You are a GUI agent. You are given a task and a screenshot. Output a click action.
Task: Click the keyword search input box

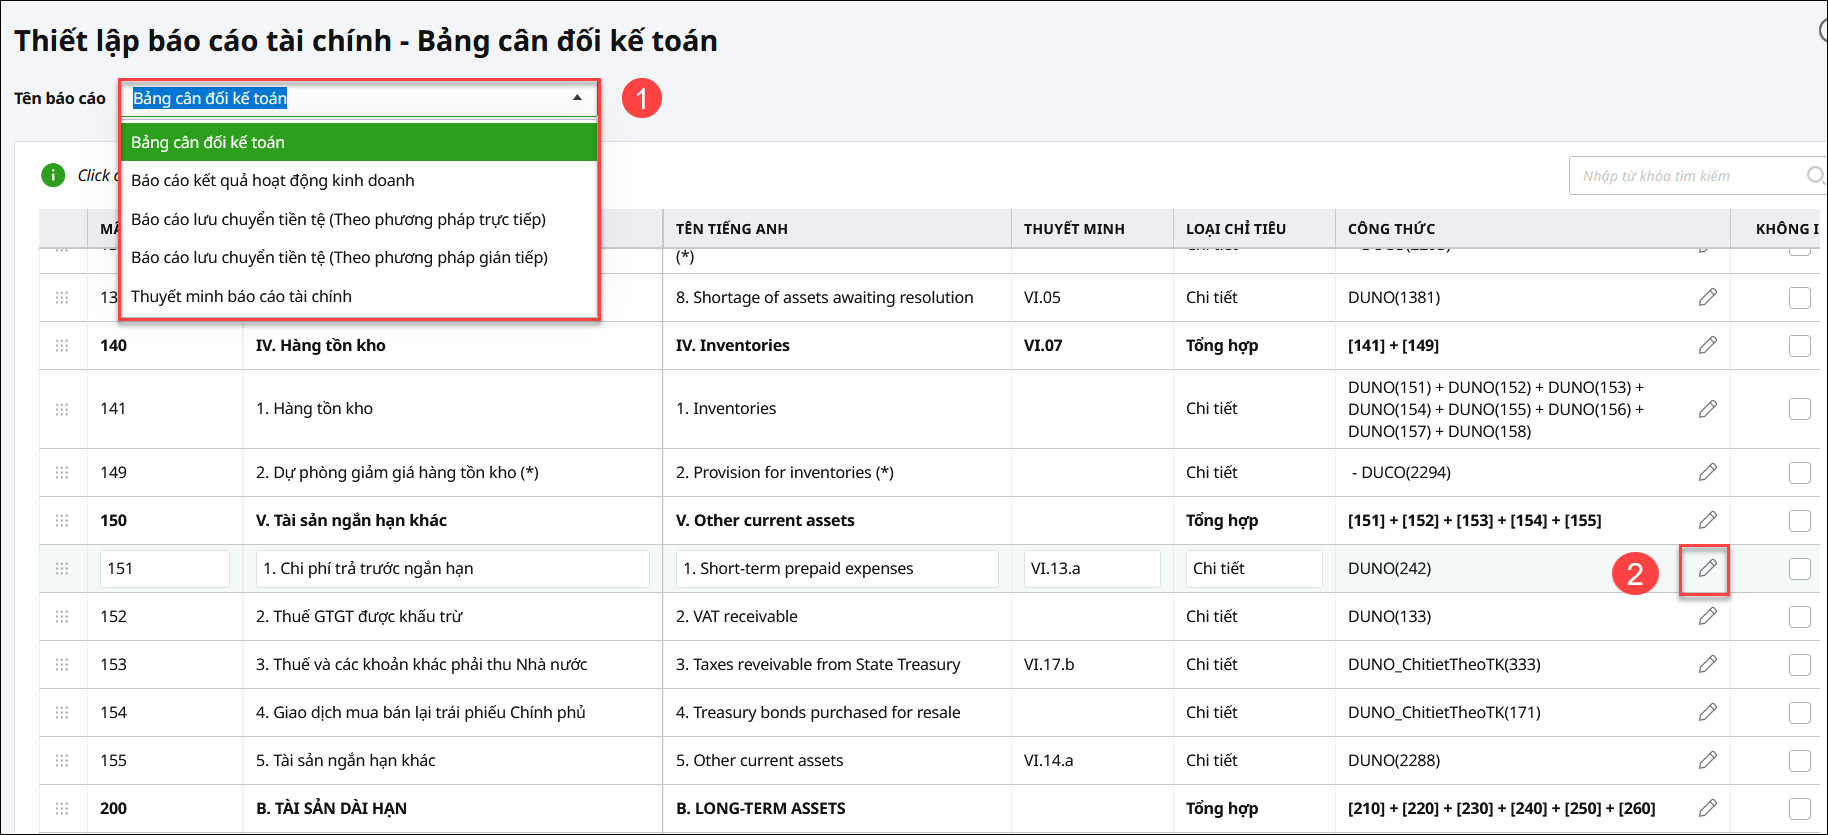(x=1690, y=176)
